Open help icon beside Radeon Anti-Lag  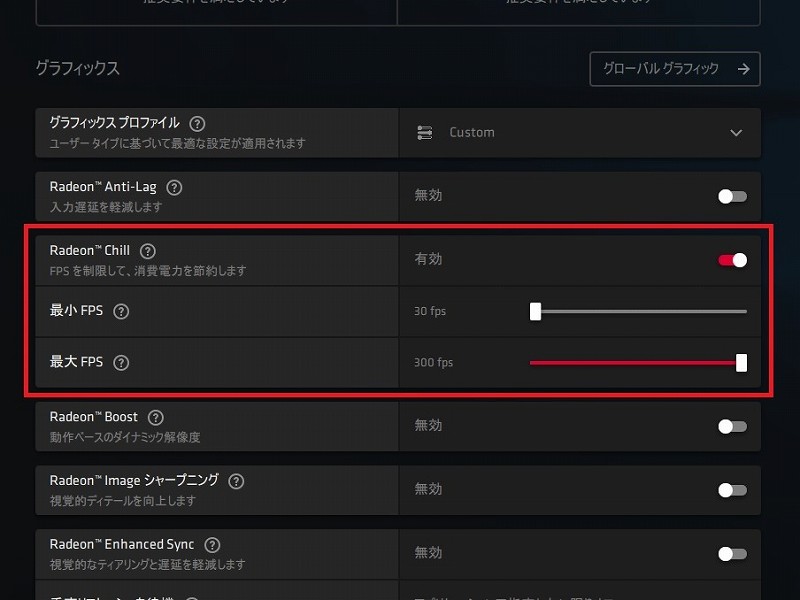tap(174, 187)
